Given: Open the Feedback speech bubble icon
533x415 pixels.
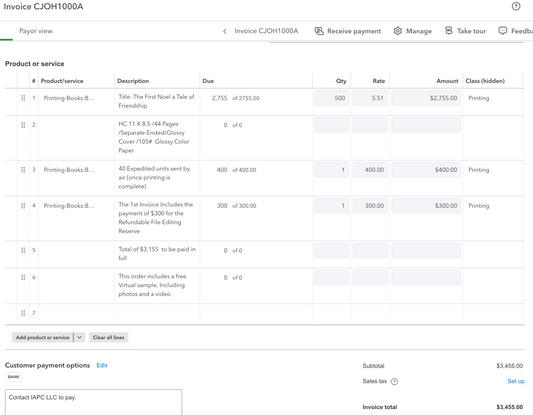Looking at the screenshot, I should coord(502,31).
